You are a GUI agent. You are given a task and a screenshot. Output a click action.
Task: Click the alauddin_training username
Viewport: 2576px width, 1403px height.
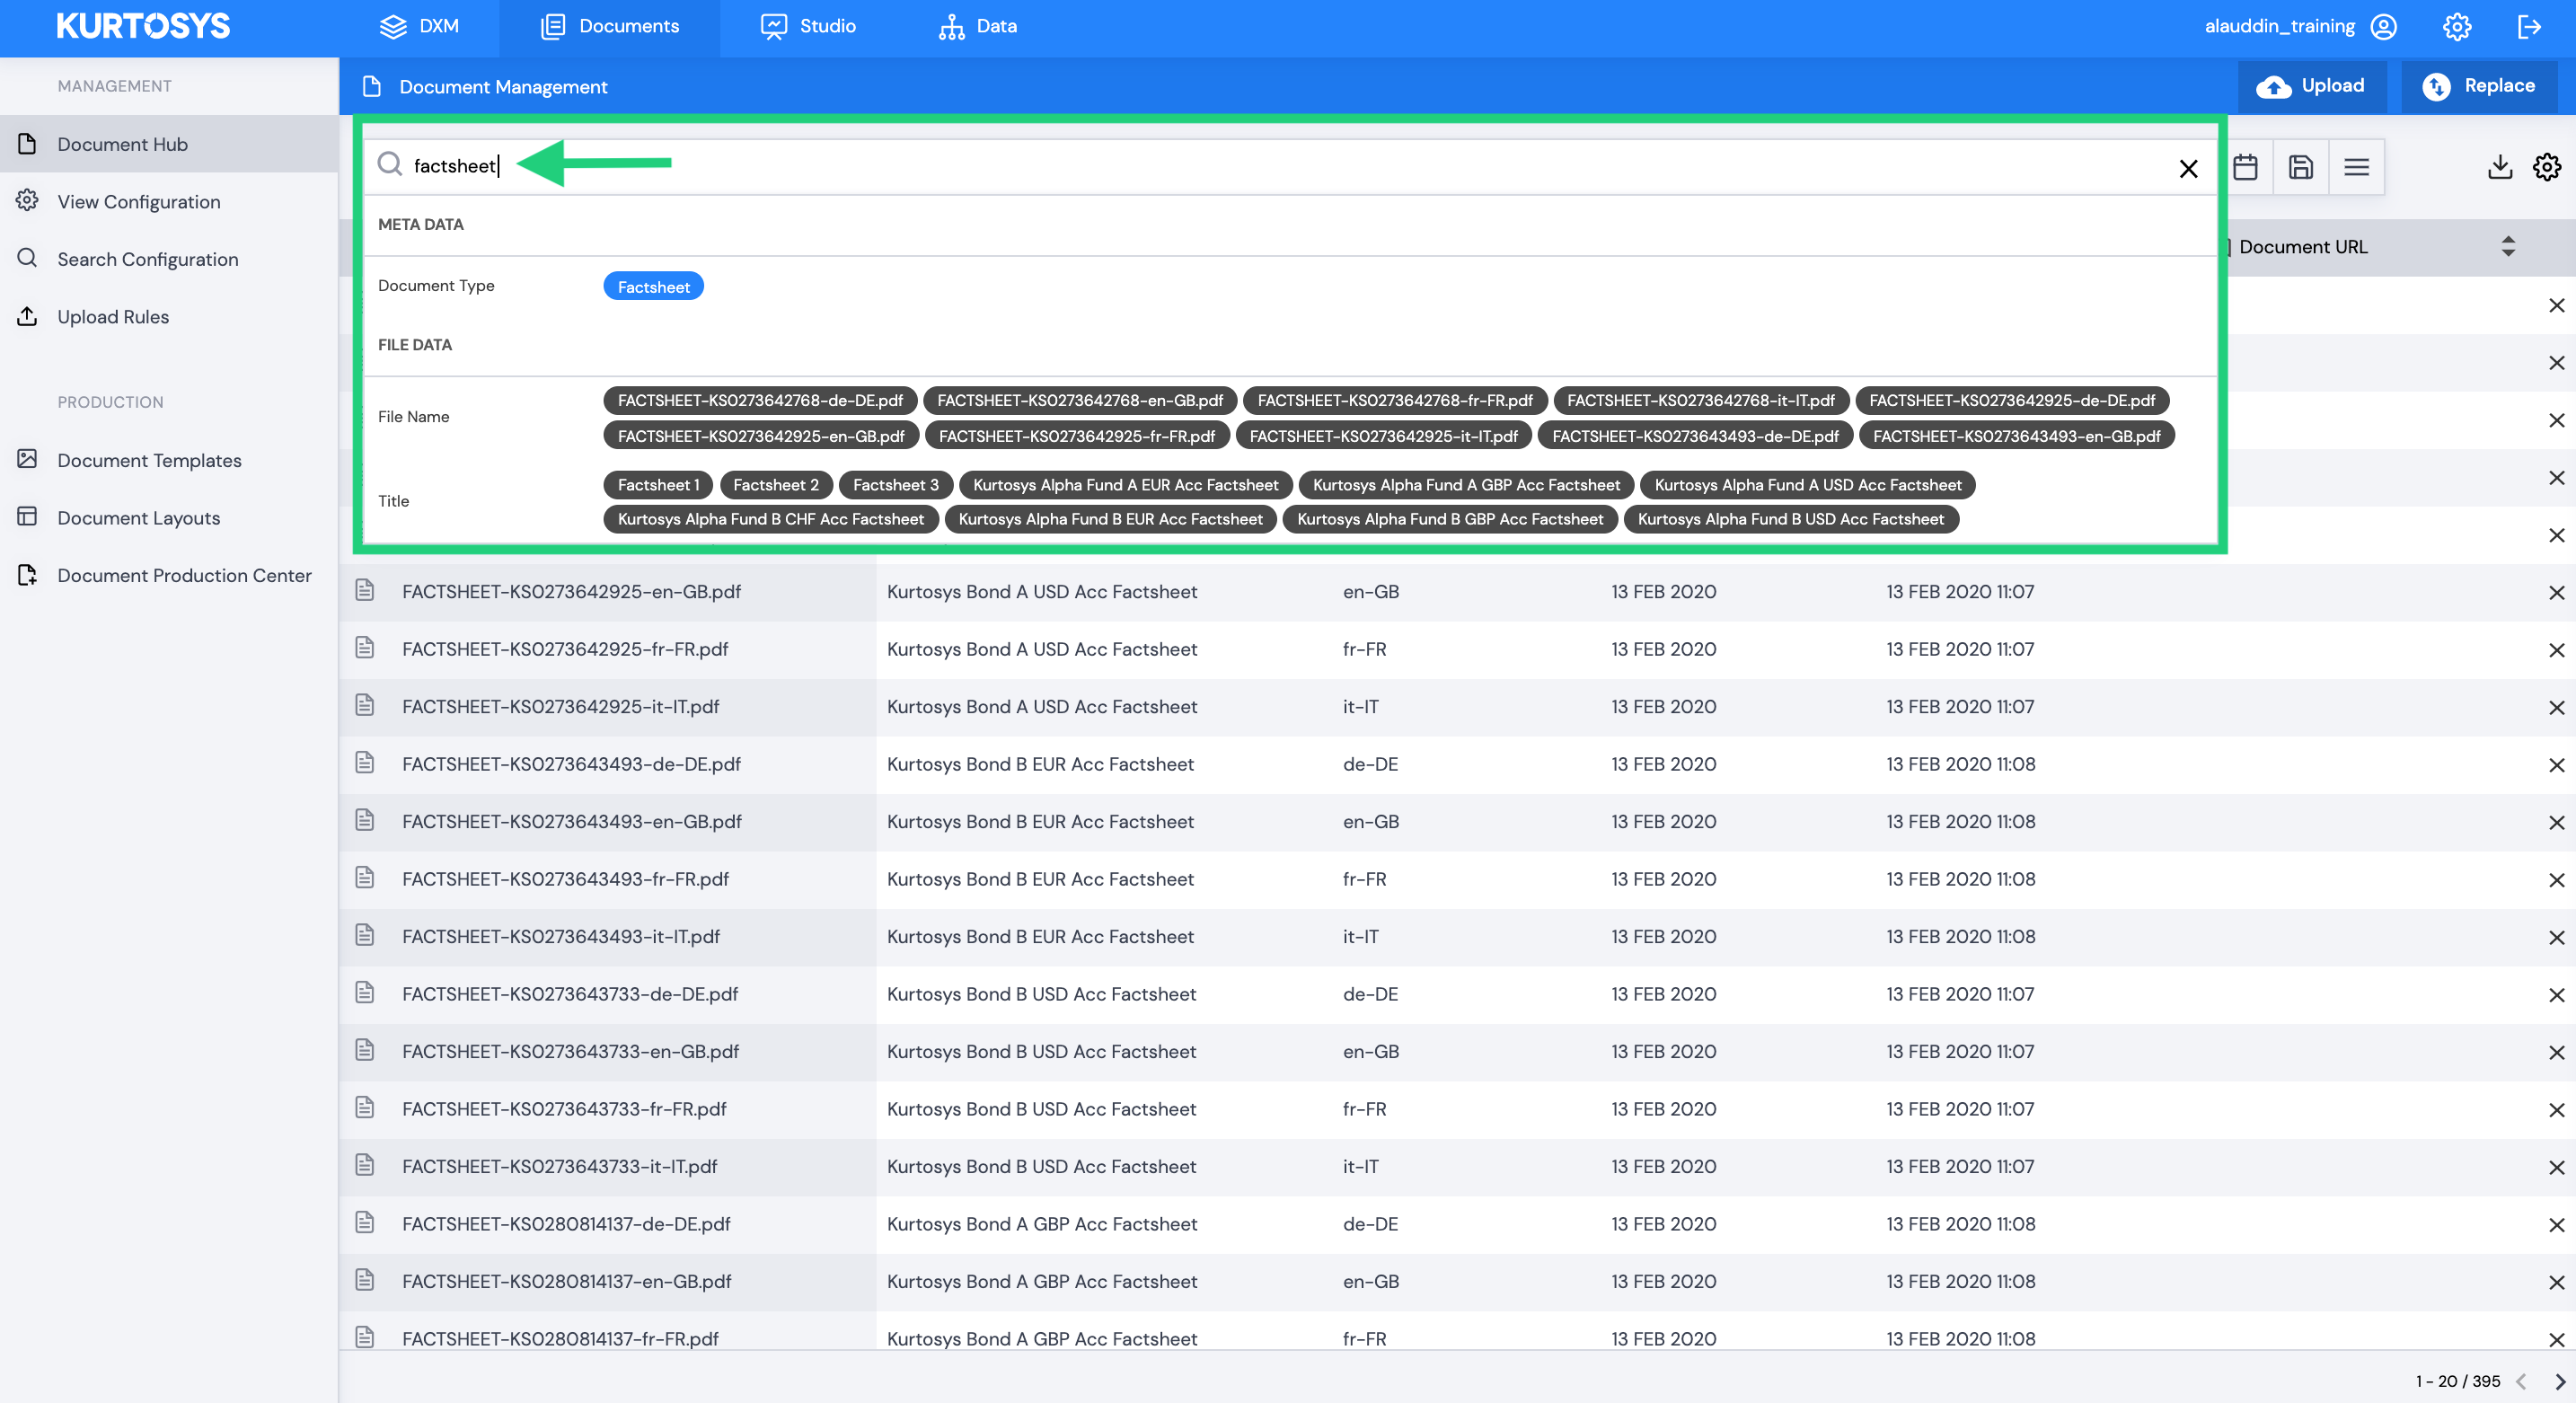2280,27
